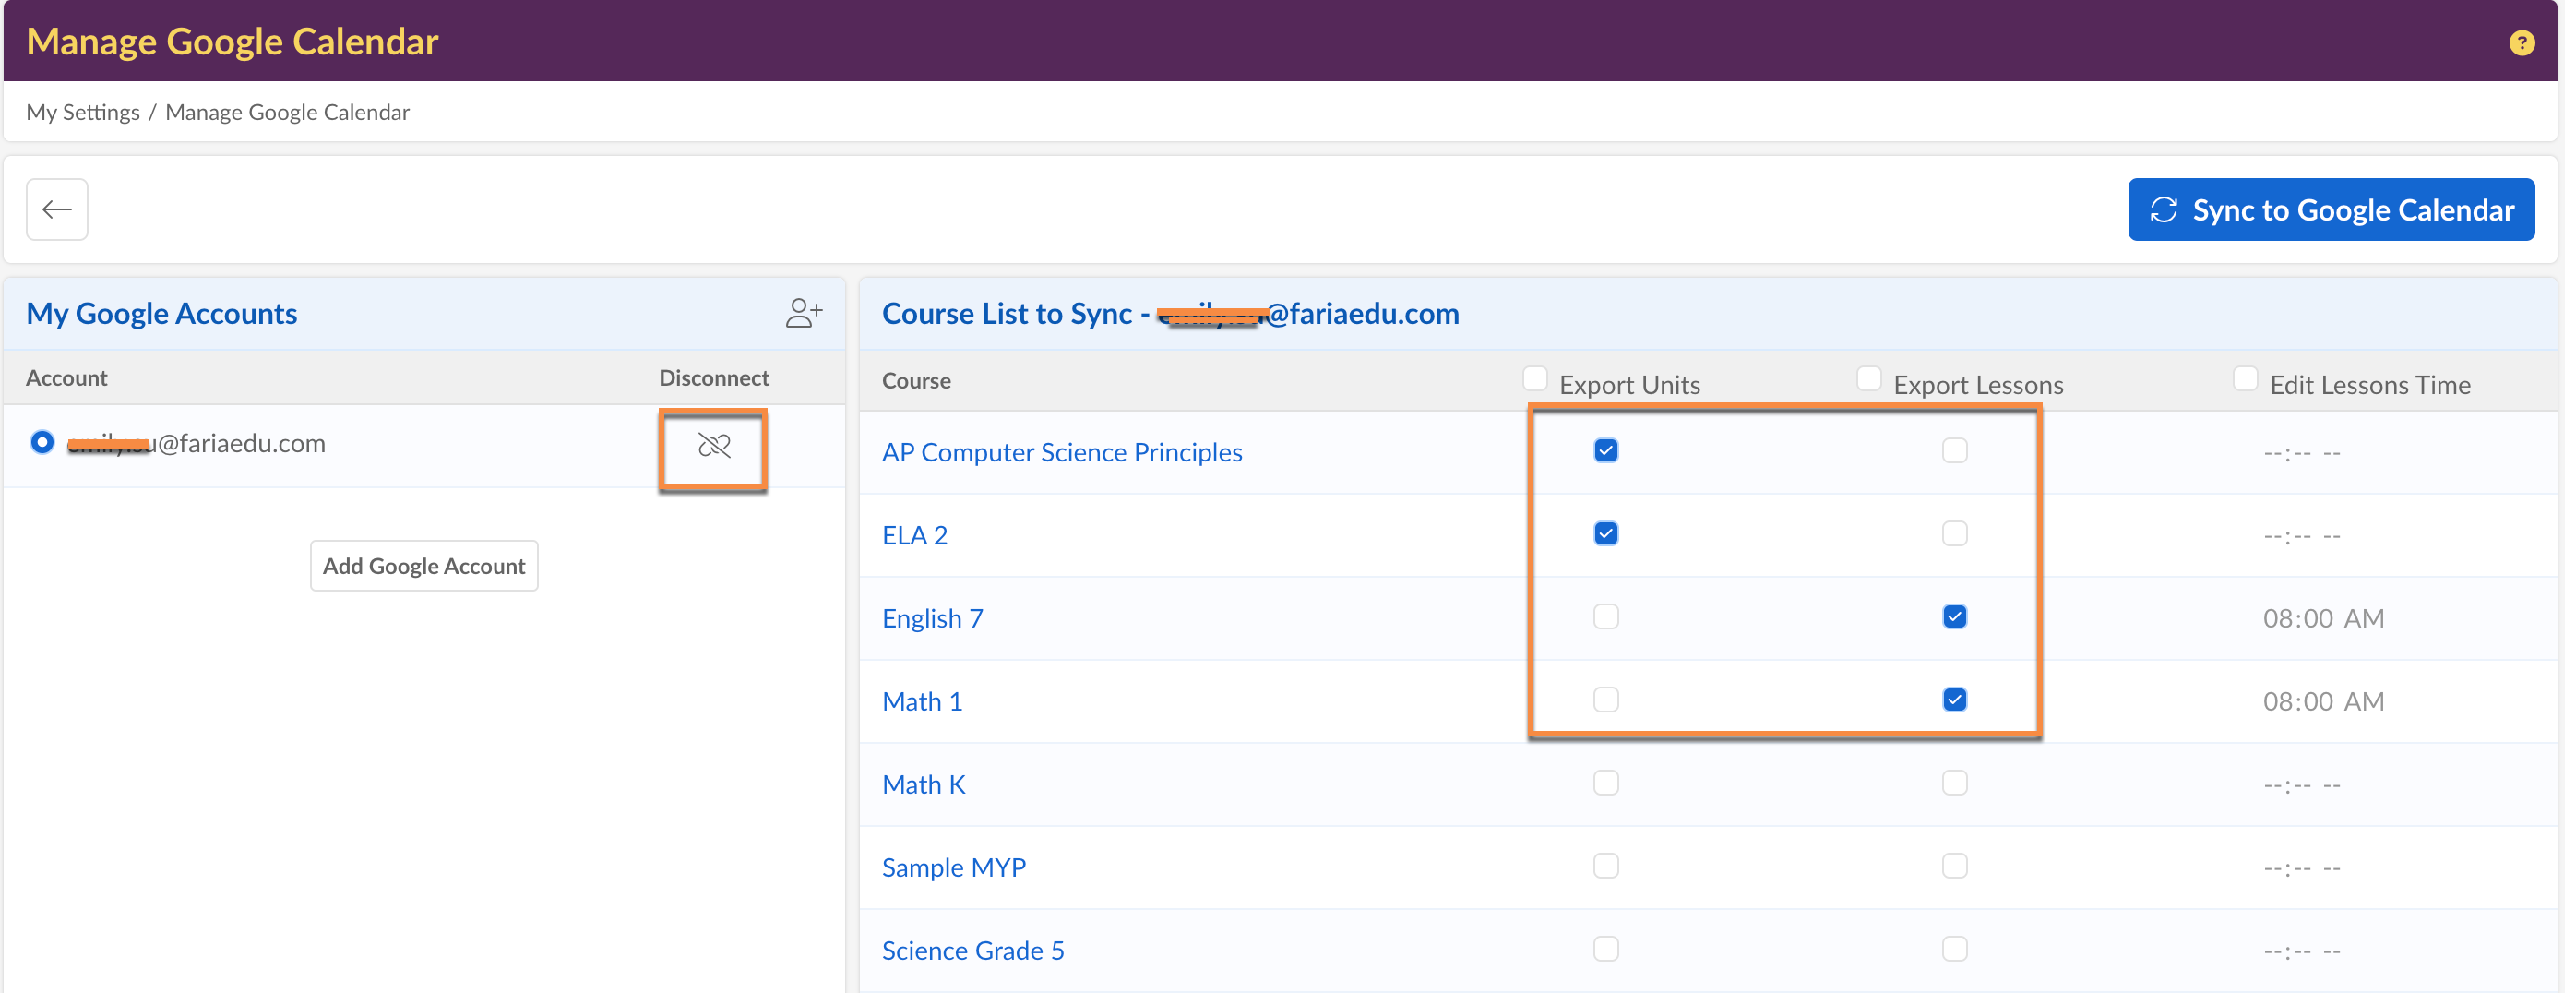Edit the 08:00 AM lesson time for Math 1
Image resolution: width=2576 pixels, height=993 pixels.
pyautogui.click(x=2323, y=701)
